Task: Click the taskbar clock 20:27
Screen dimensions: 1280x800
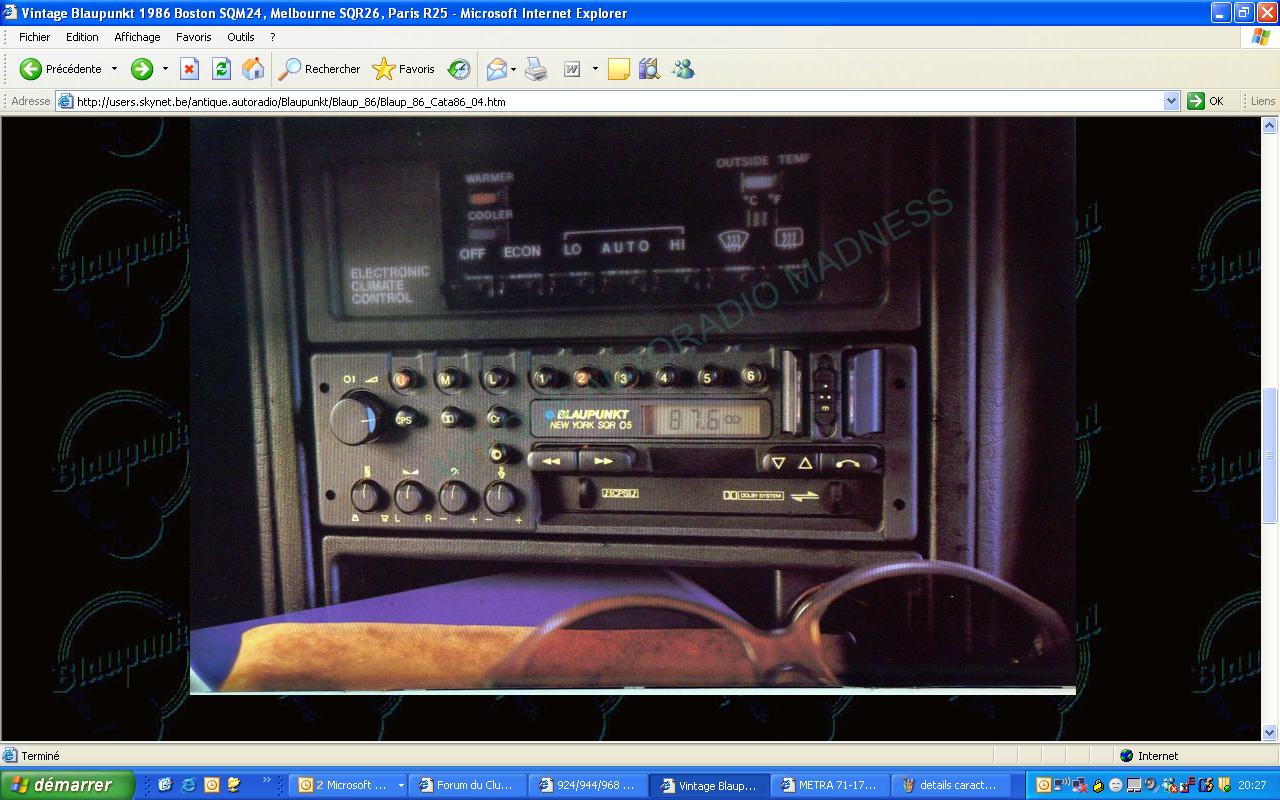Action: coord(1252,785)
